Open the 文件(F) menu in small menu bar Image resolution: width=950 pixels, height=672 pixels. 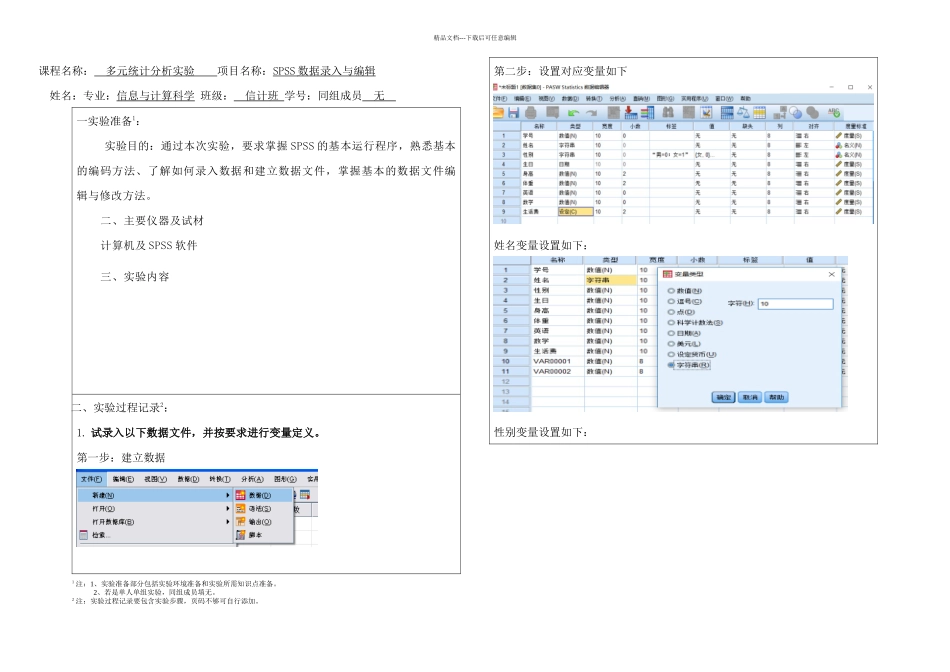point(91,479)
